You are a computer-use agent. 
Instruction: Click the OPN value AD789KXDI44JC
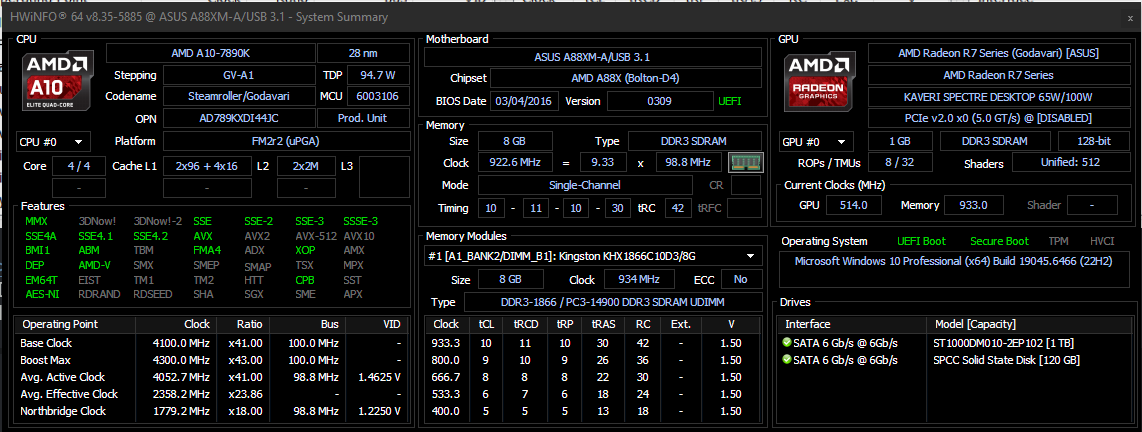pos(239,118)
